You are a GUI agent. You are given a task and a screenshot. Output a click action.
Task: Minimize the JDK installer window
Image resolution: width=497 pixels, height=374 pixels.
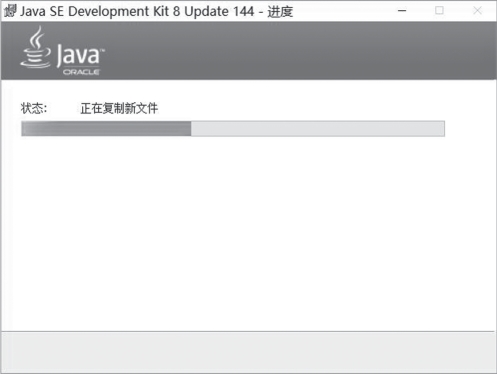click(x=402, y=11)
